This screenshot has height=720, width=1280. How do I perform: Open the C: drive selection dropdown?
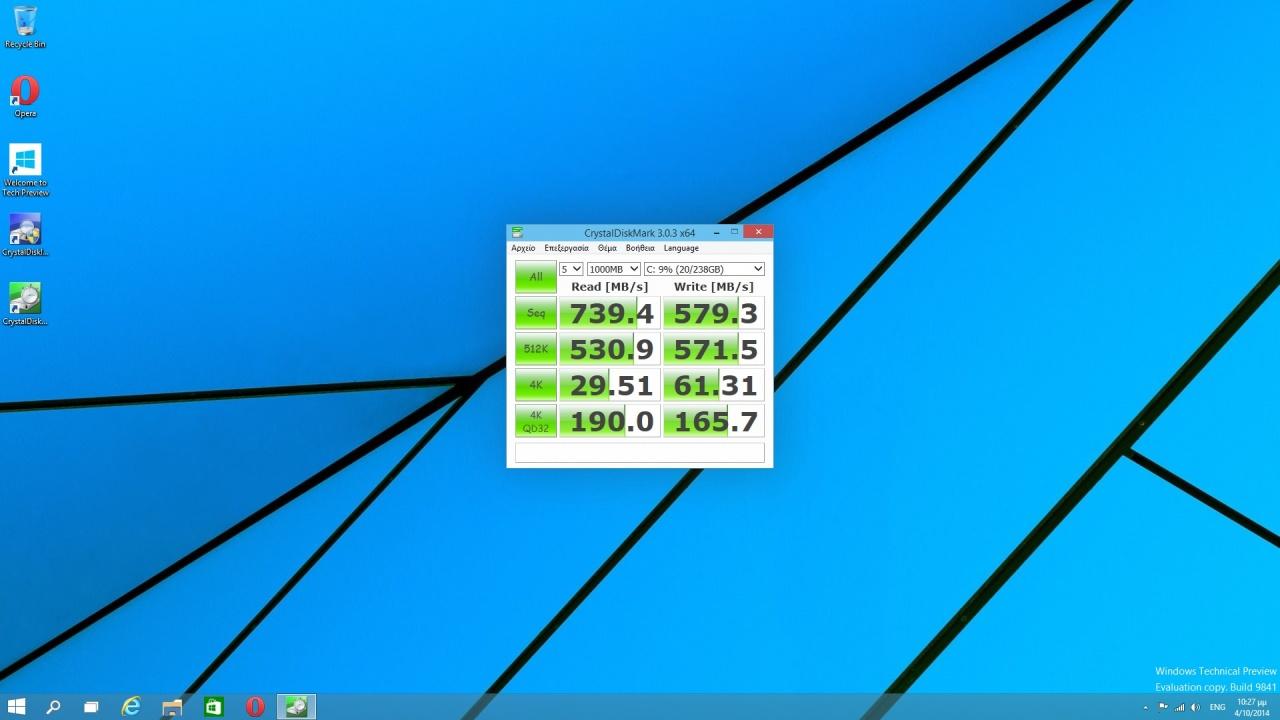coord(704,269)
